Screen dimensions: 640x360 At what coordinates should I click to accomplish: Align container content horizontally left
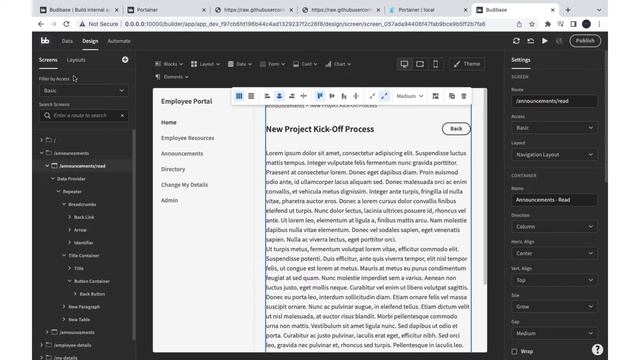pos(267,96)
